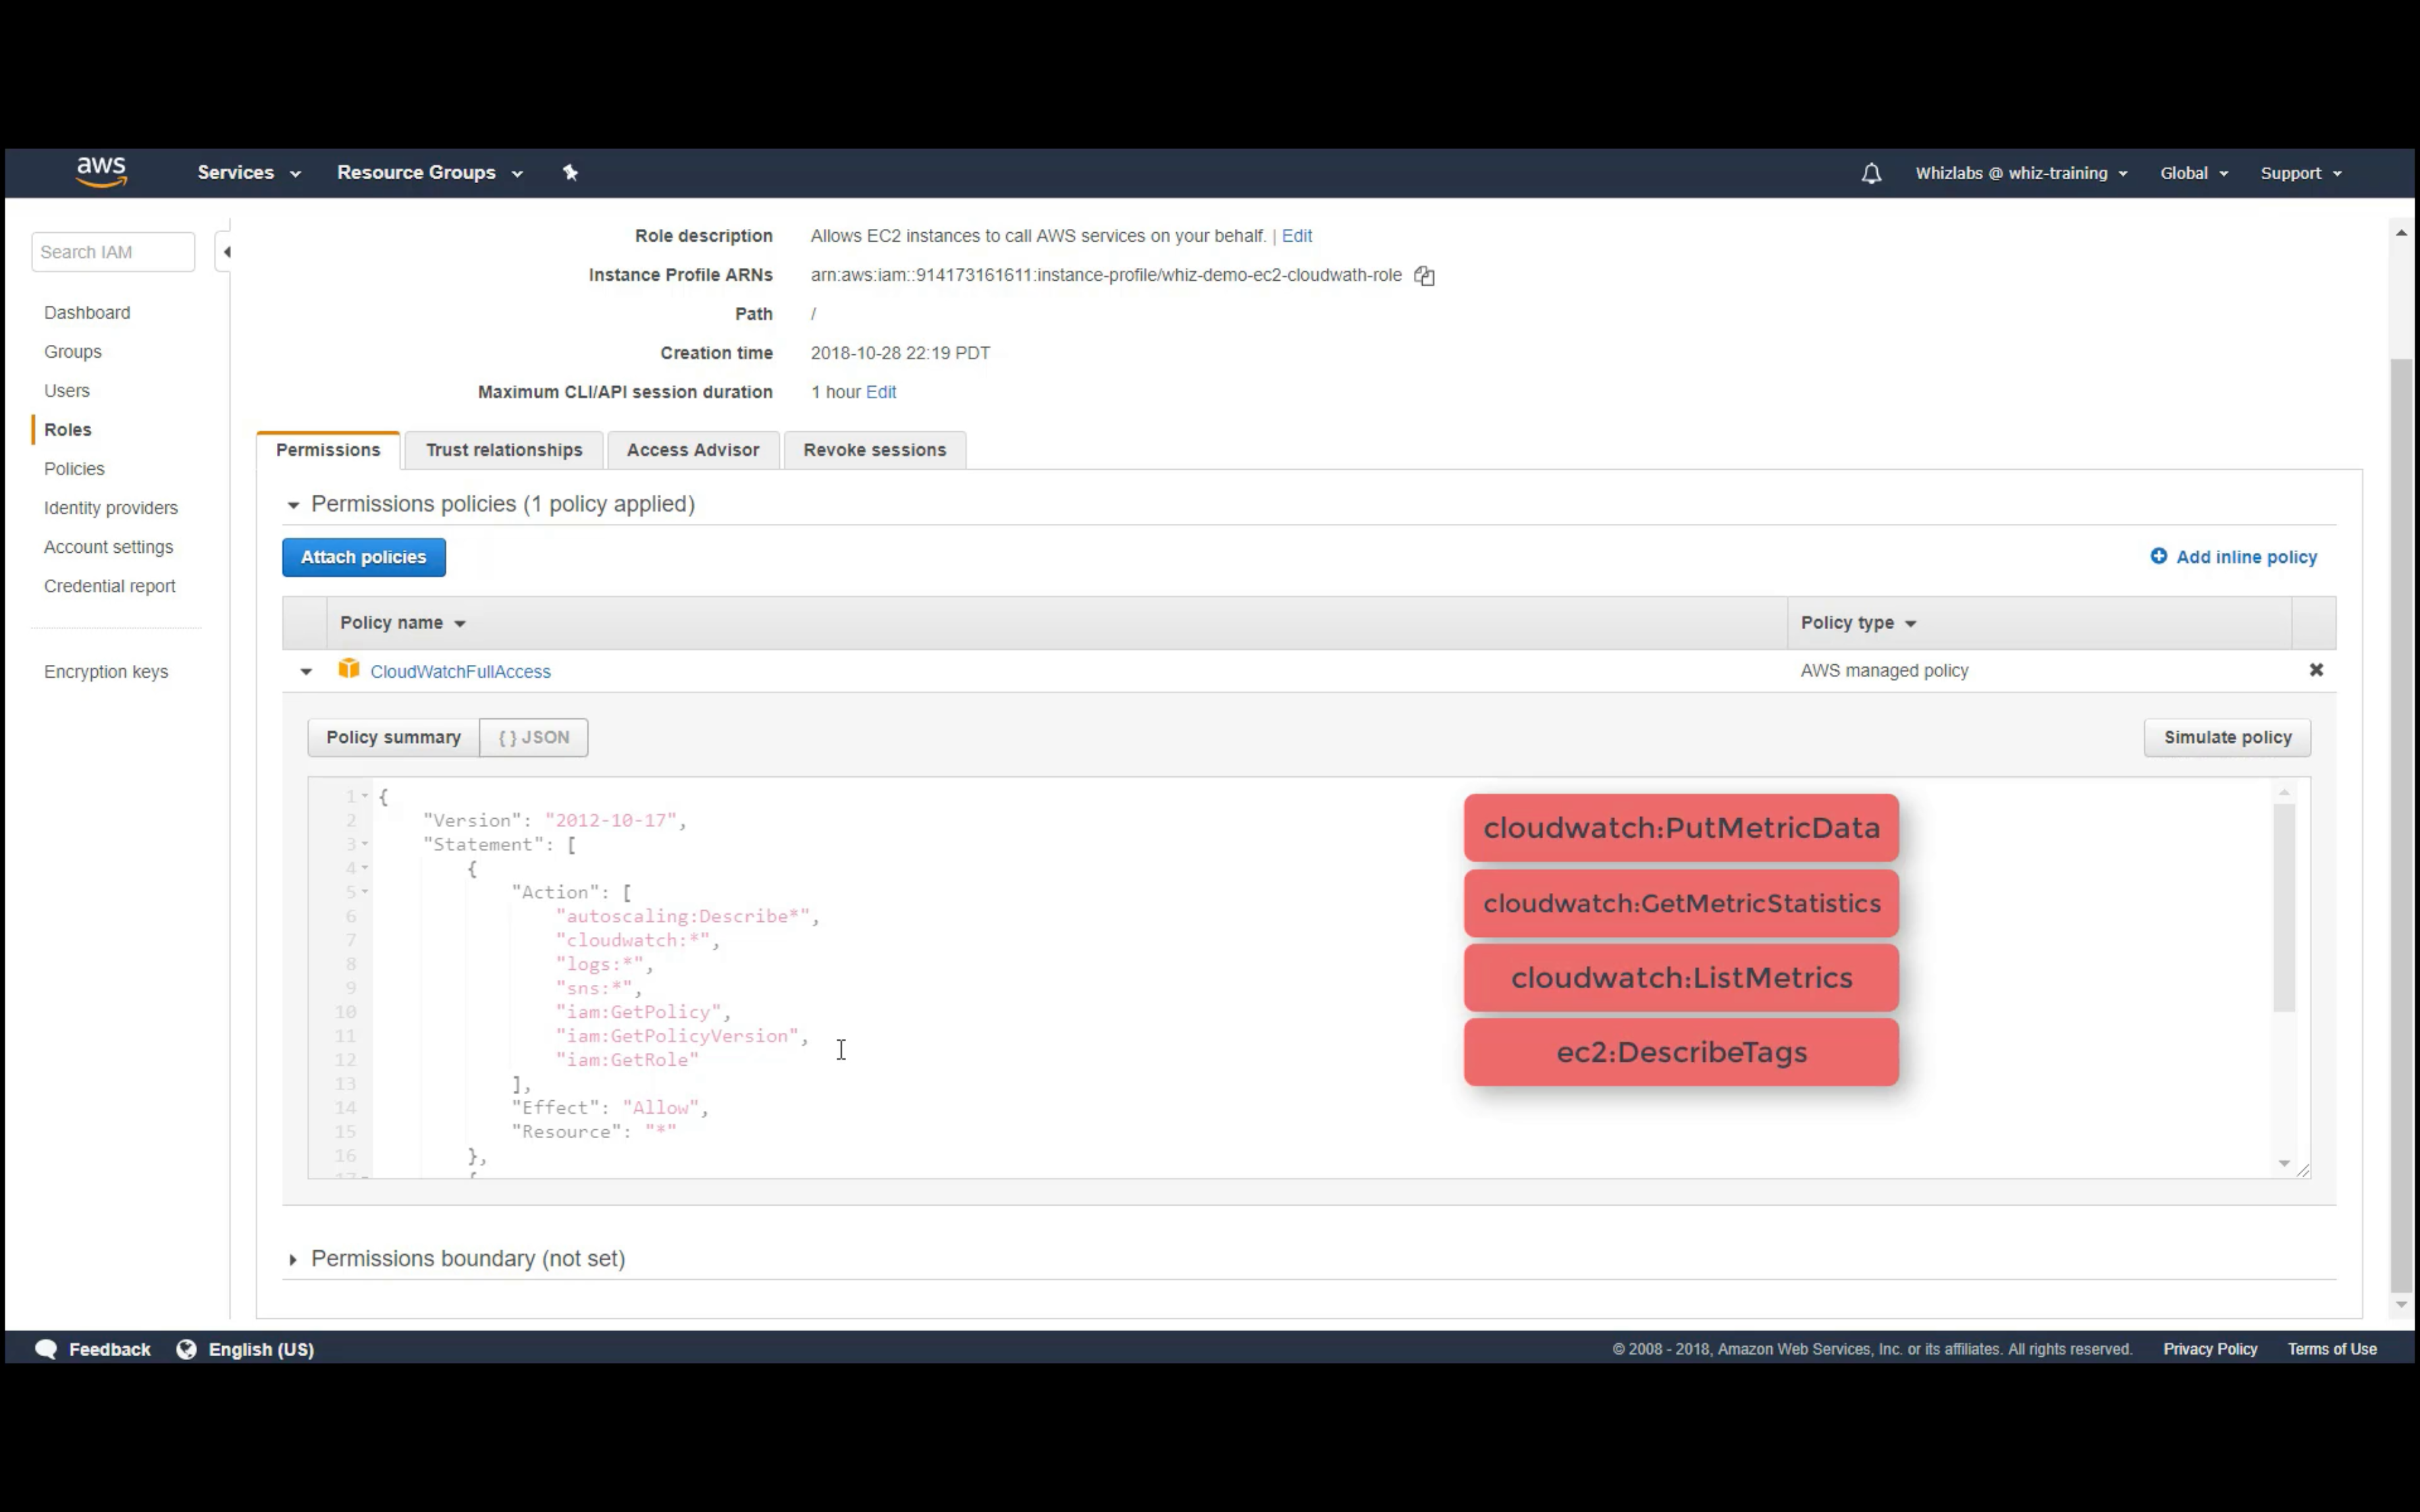
Task: Collapse the CloudWatchFullAccess policy row arrow
Action: pos(306,671)
